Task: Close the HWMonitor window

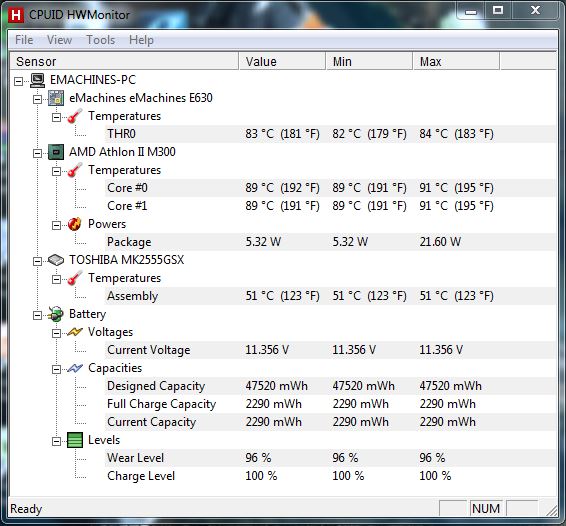Action: (x=535, y=11)
